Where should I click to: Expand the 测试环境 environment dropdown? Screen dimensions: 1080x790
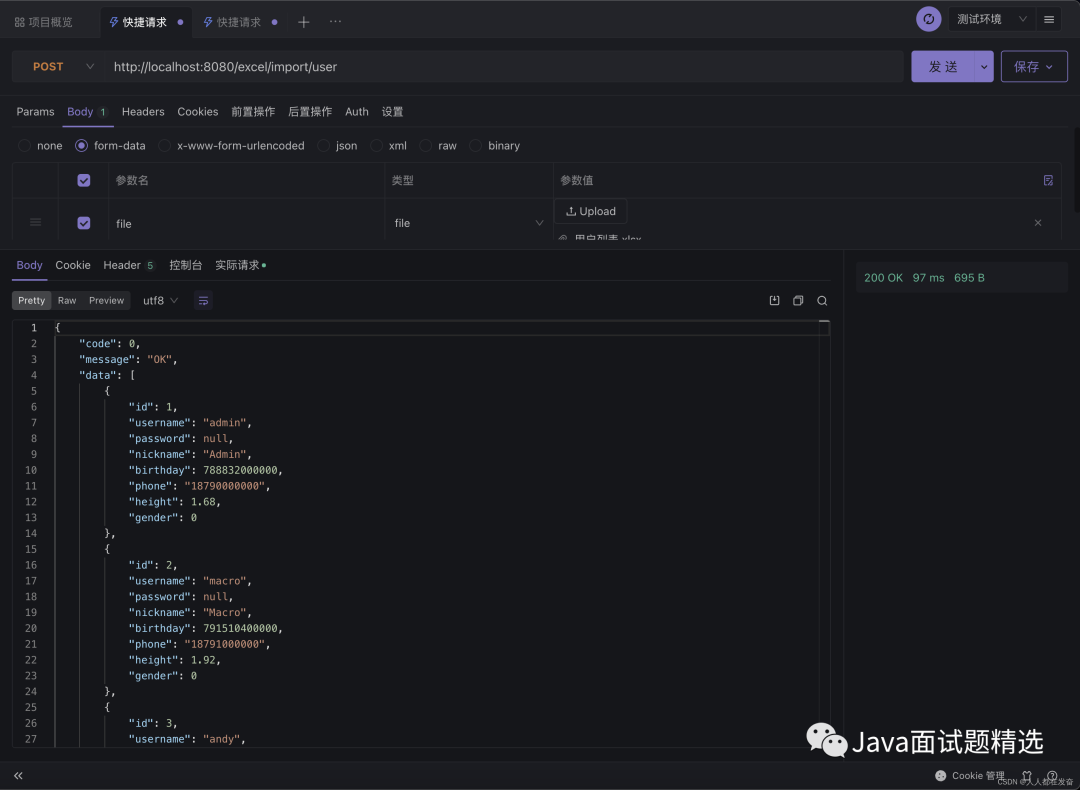point(990,19)
